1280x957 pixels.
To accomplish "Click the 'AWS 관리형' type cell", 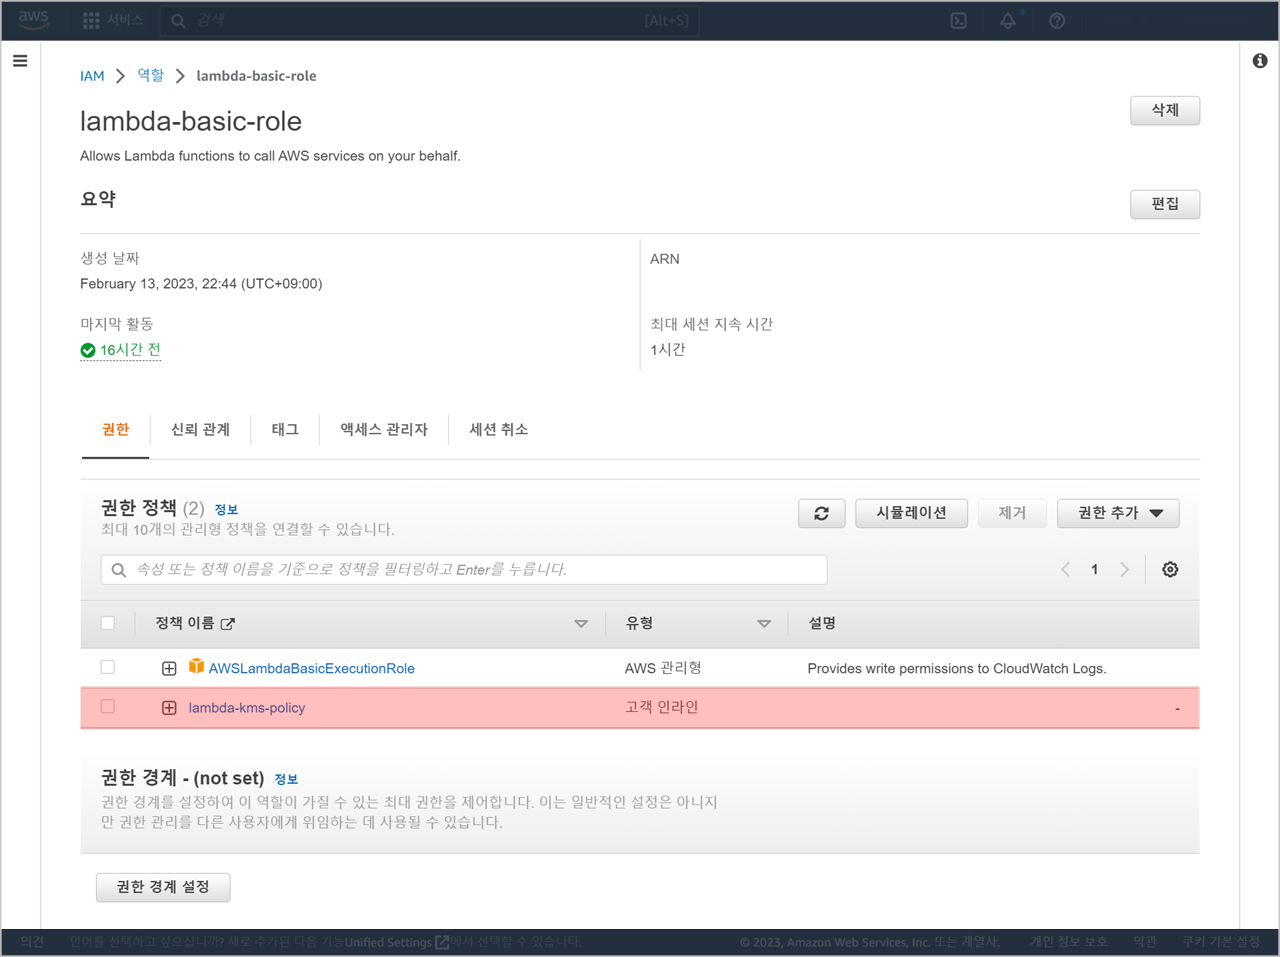I will (663, 668).
